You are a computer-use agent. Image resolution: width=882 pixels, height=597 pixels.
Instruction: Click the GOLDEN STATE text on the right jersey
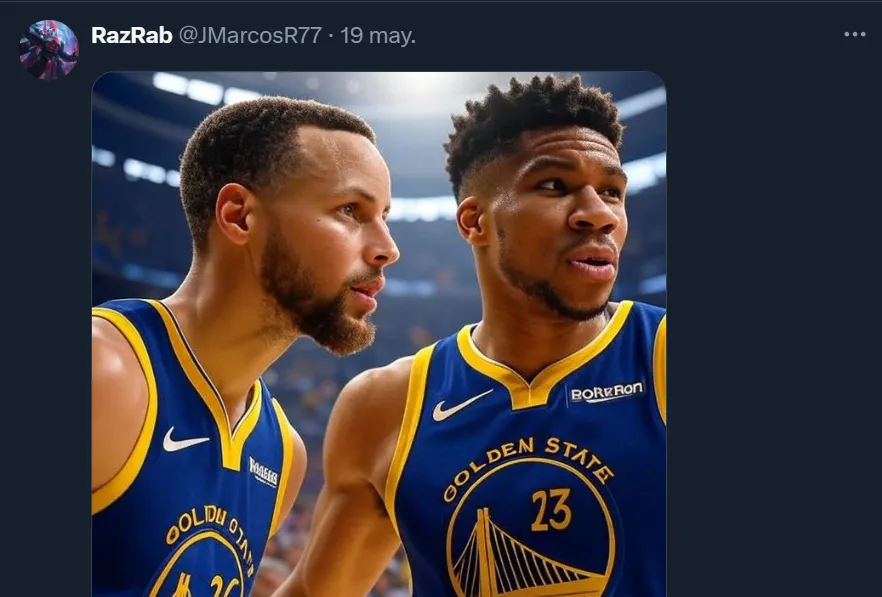(x=527, y=465)
